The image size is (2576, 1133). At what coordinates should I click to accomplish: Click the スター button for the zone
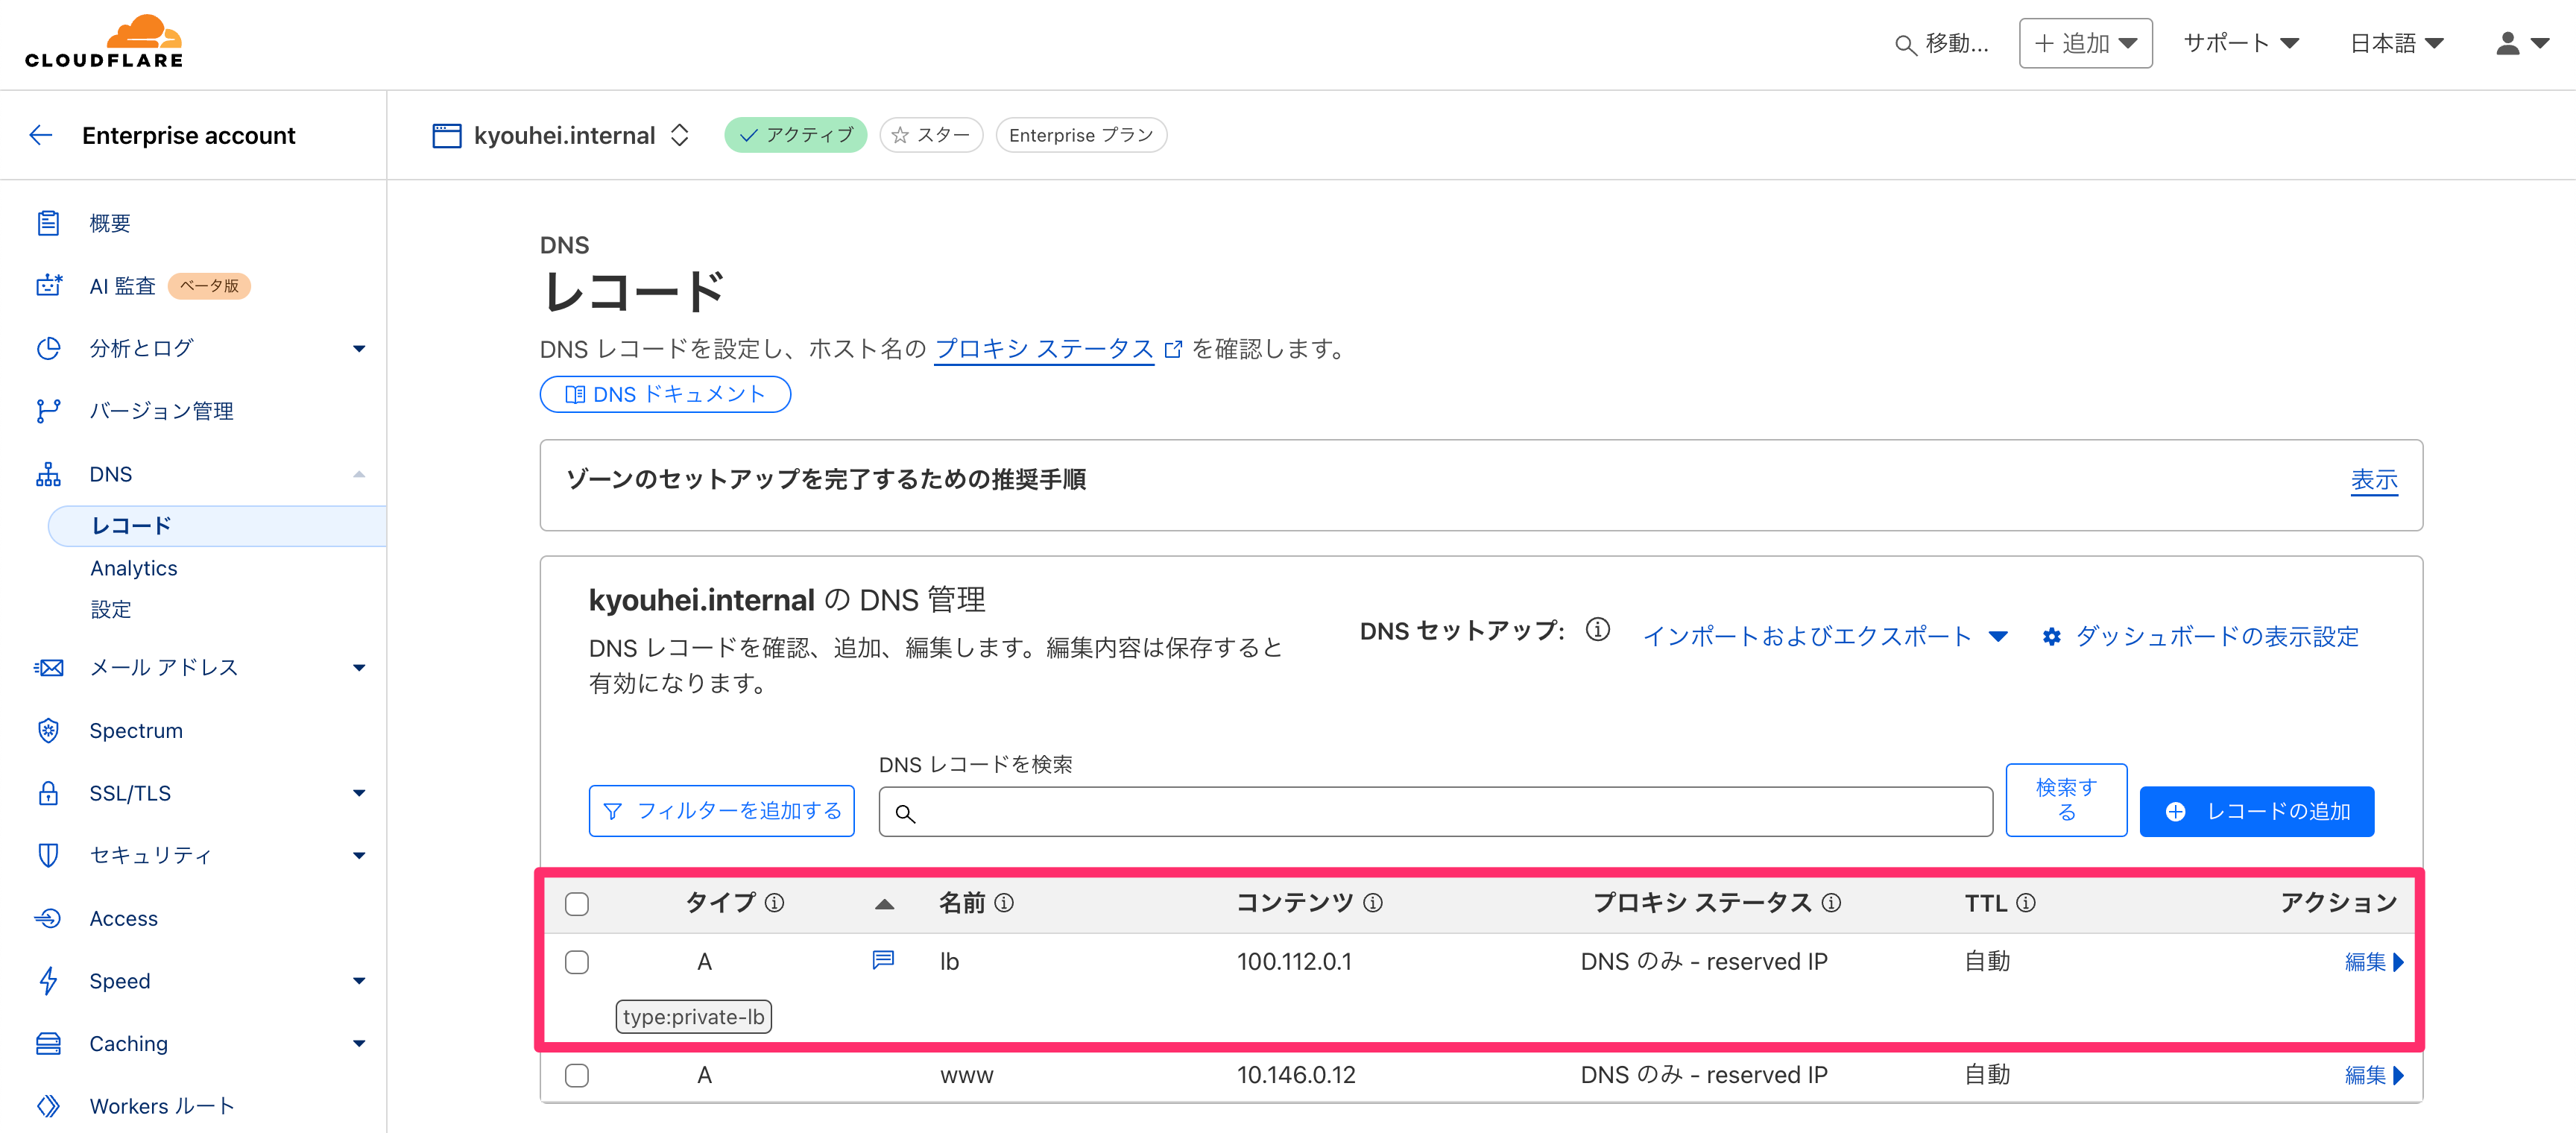(931, 135)
